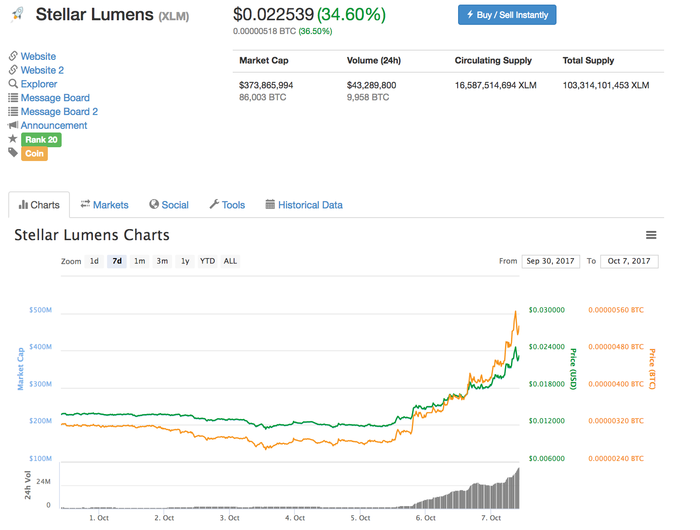Click the chain icon beside Website
The height and width of the screenshot is (530, 700).
pyautogui.click(x=13, y=56)
